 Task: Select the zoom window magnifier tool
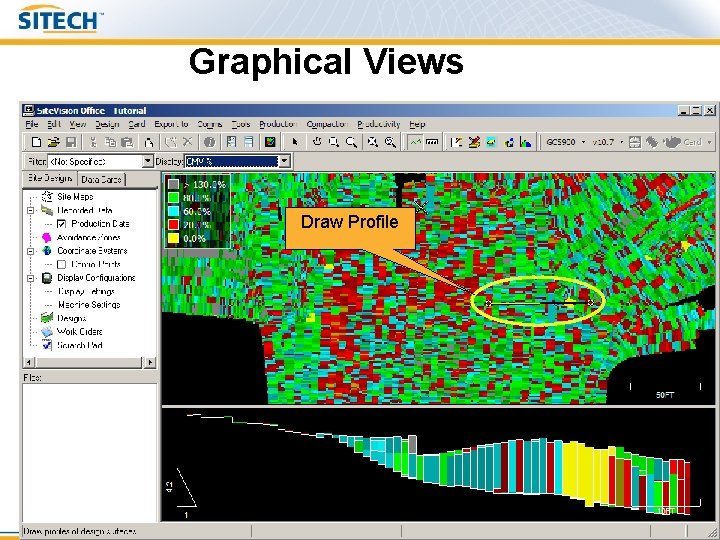click(334, 142)
